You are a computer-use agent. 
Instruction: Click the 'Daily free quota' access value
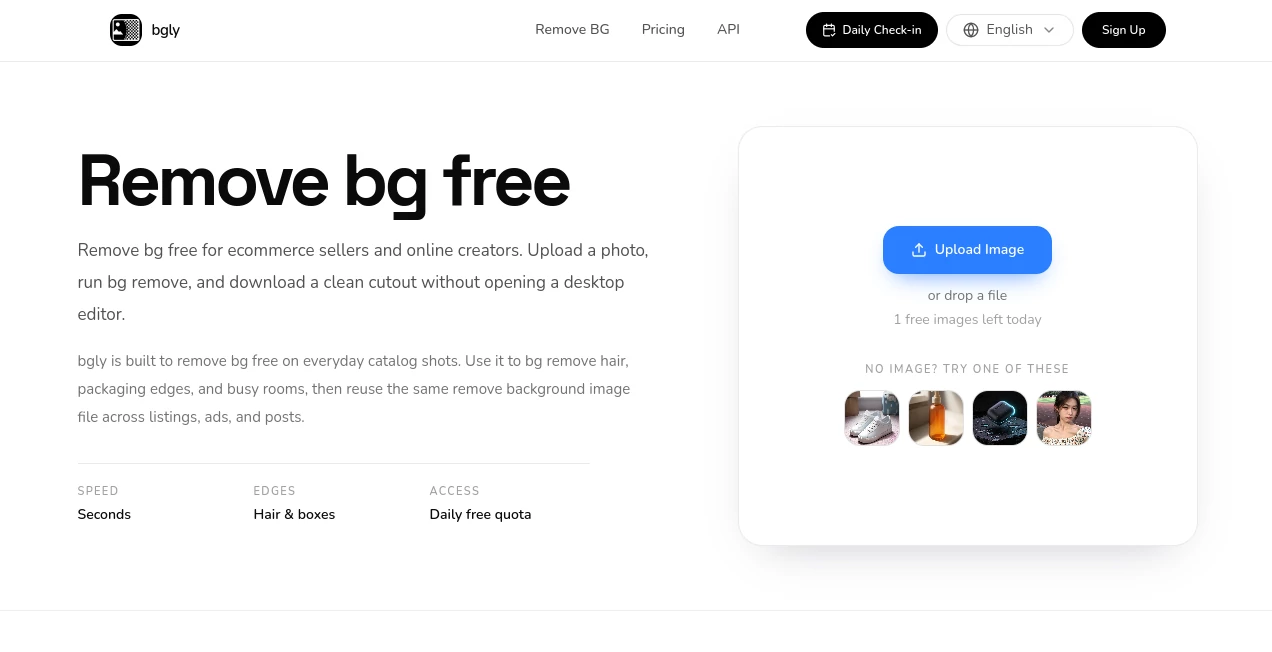pos(480,515)
